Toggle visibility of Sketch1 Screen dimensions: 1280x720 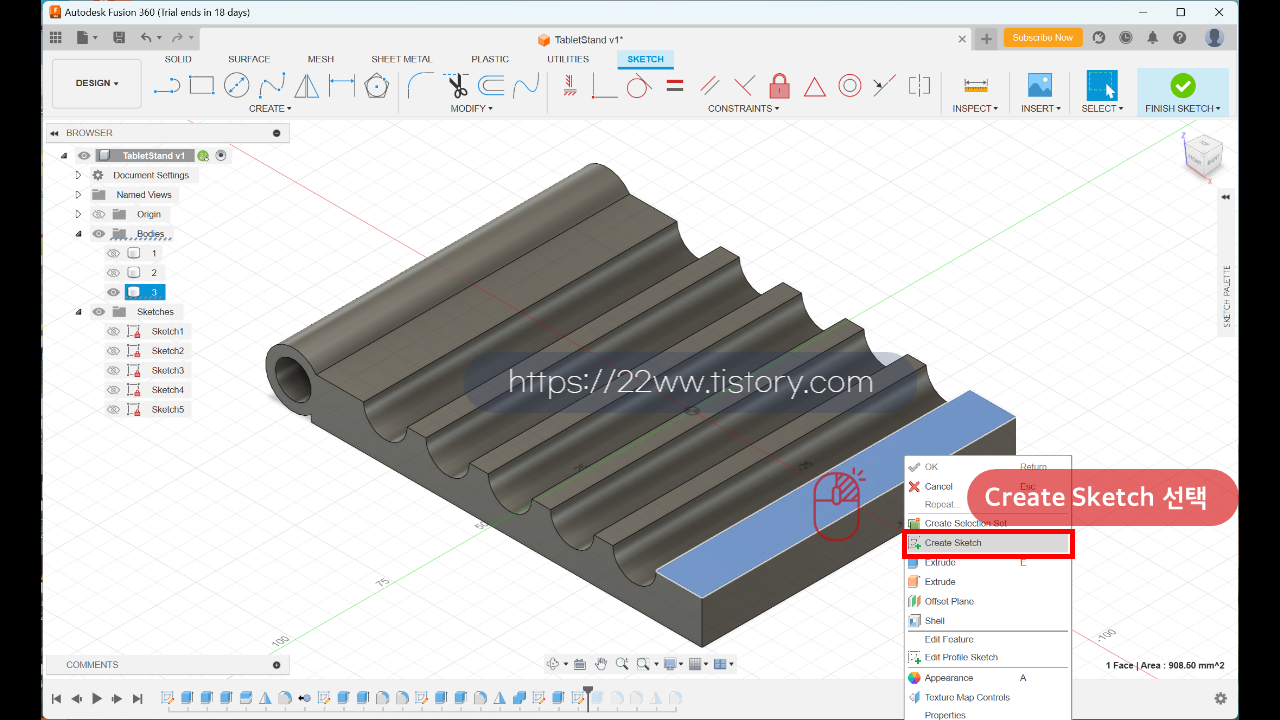pyautogui.click(x=113, y=331)
